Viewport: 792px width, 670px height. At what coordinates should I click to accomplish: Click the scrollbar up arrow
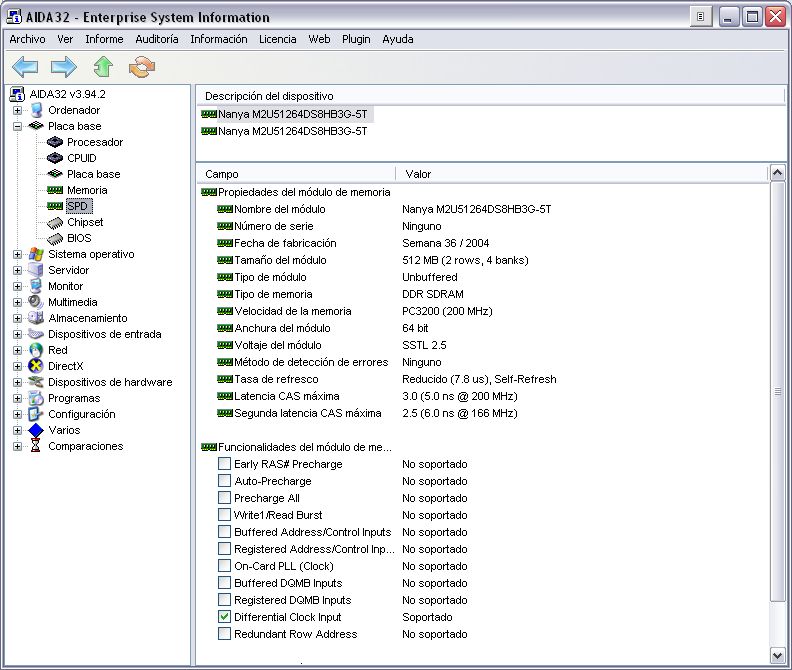click(778, 173)
